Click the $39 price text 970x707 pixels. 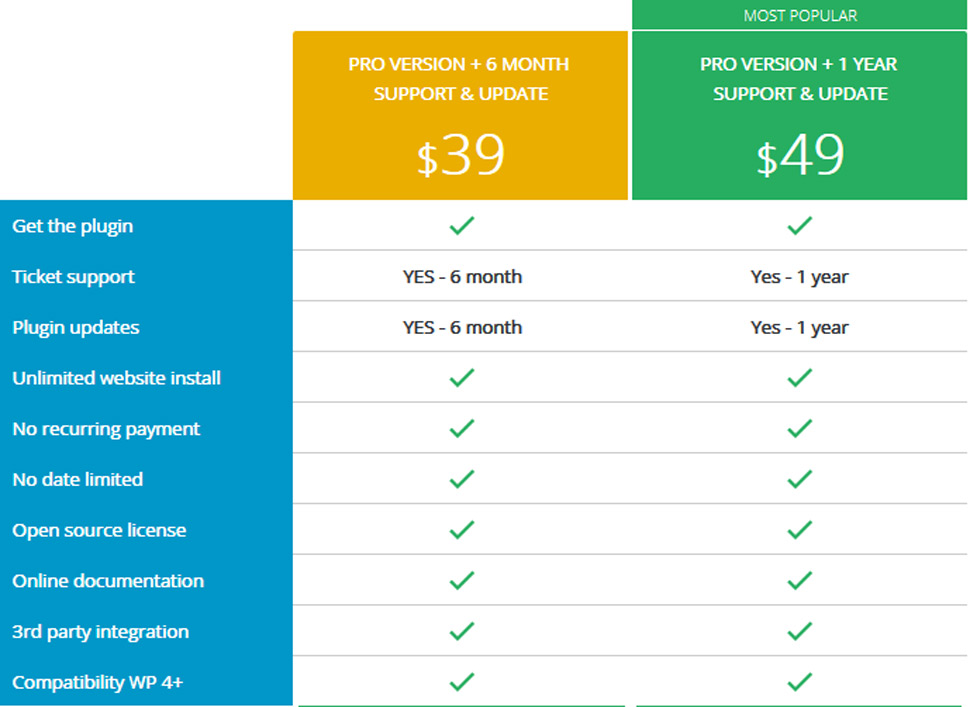click(461, 156)
